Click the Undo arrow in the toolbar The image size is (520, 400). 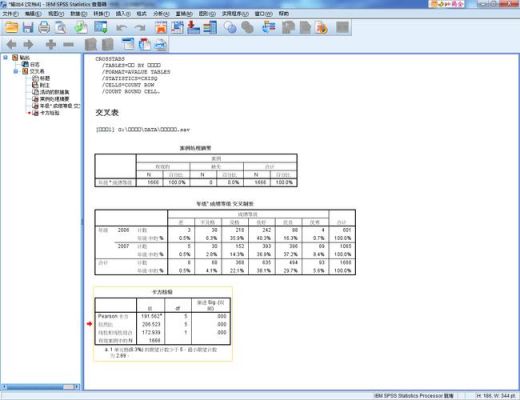pos(121,28)
